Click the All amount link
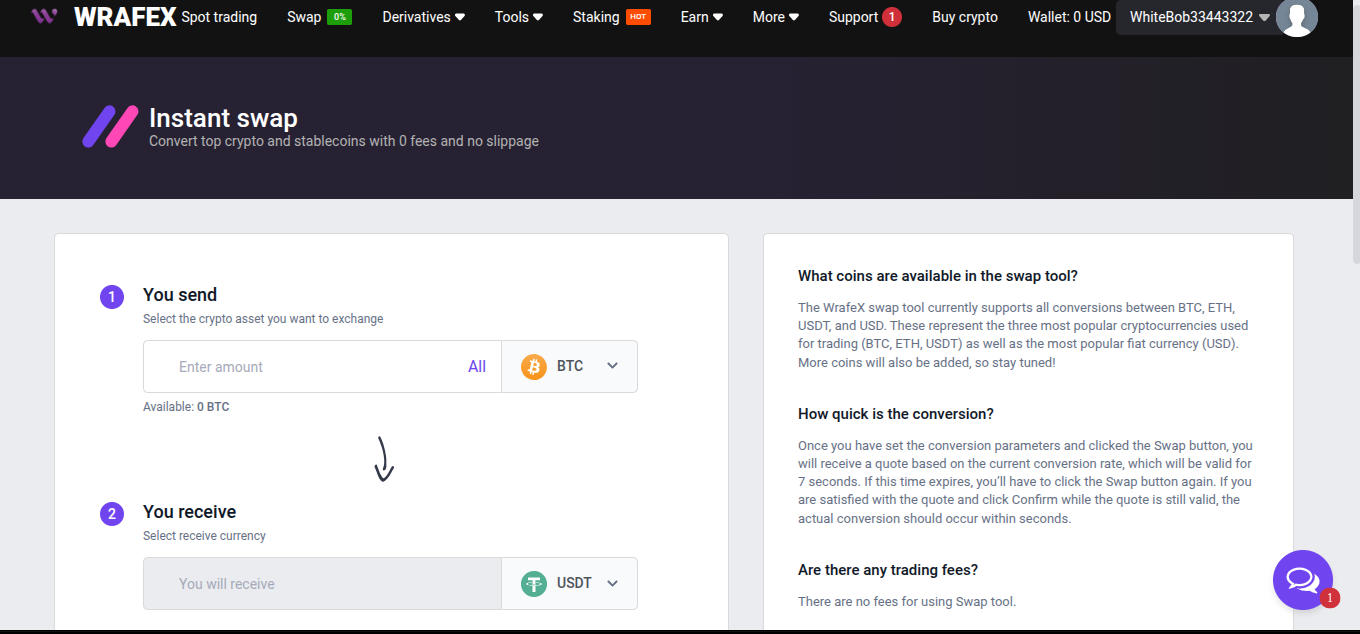The image size is (1360, 634). [477, 366]
